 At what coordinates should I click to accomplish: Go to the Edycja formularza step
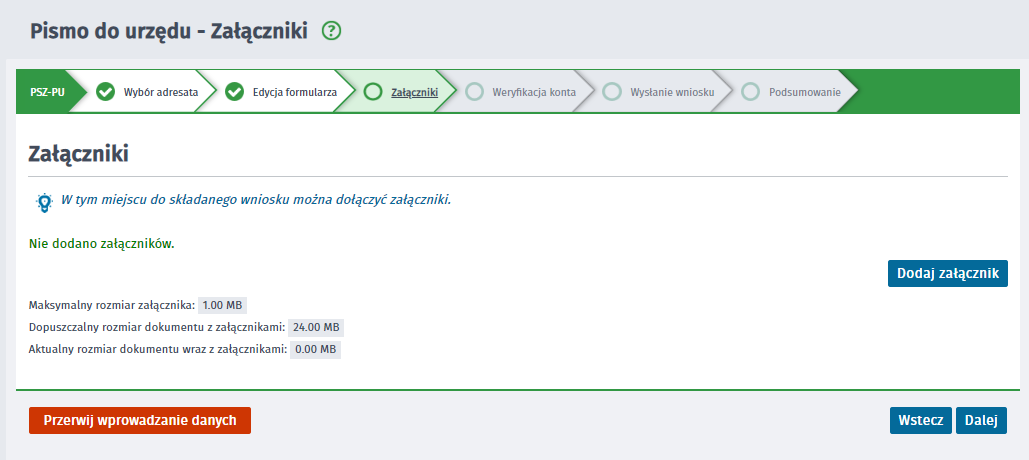295,93
